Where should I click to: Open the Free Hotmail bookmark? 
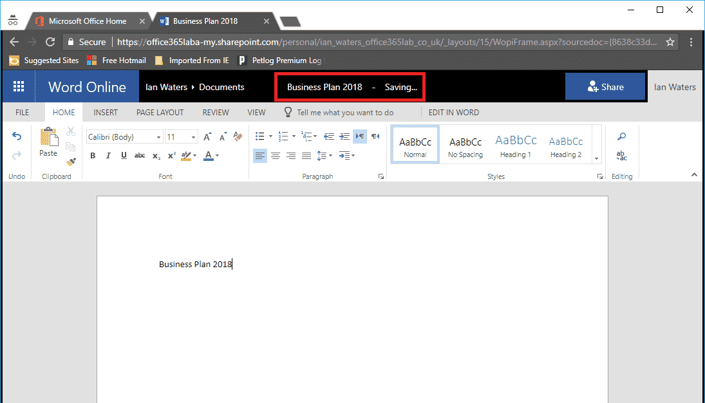point(117,60)
